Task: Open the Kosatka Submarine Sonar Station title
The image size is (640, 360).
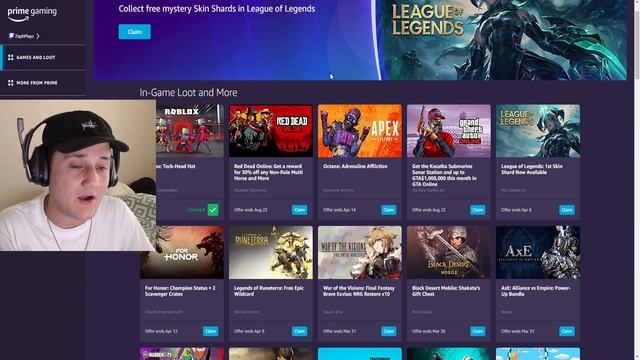Action: 444,175
